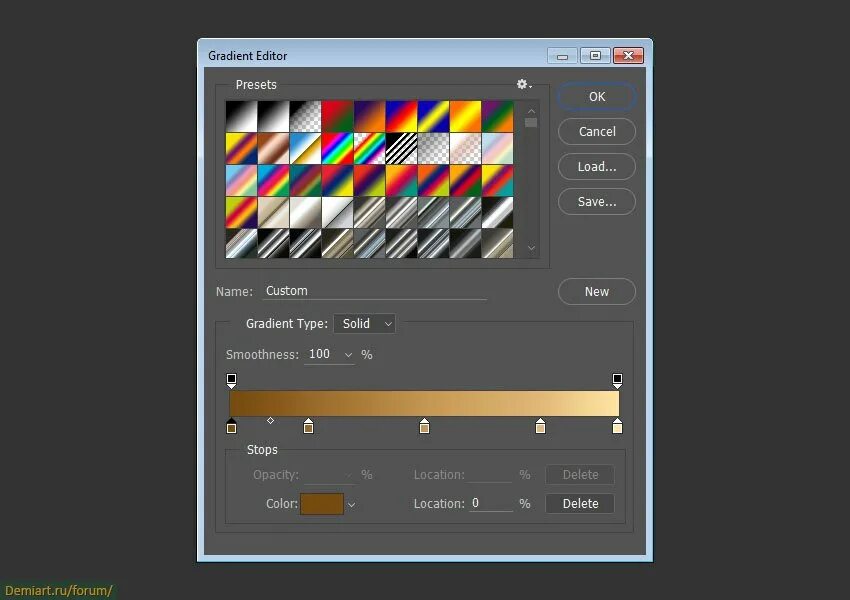Open the brown Color swatch picker
The image size is (850, 600).
[x=322, y=504]
